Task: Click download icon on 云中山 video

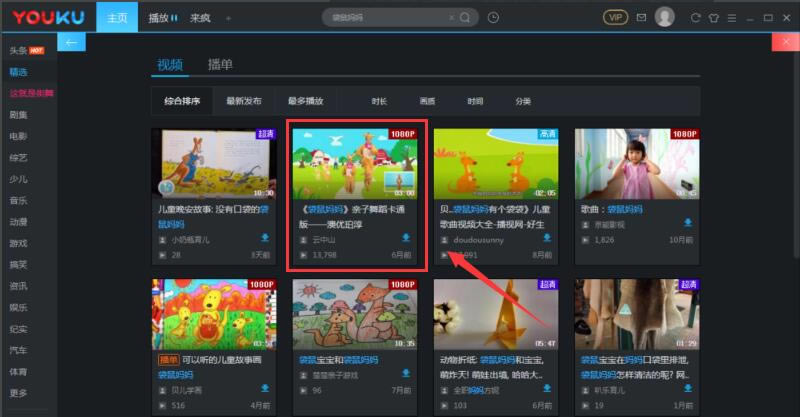Action: tap(406, 238)
